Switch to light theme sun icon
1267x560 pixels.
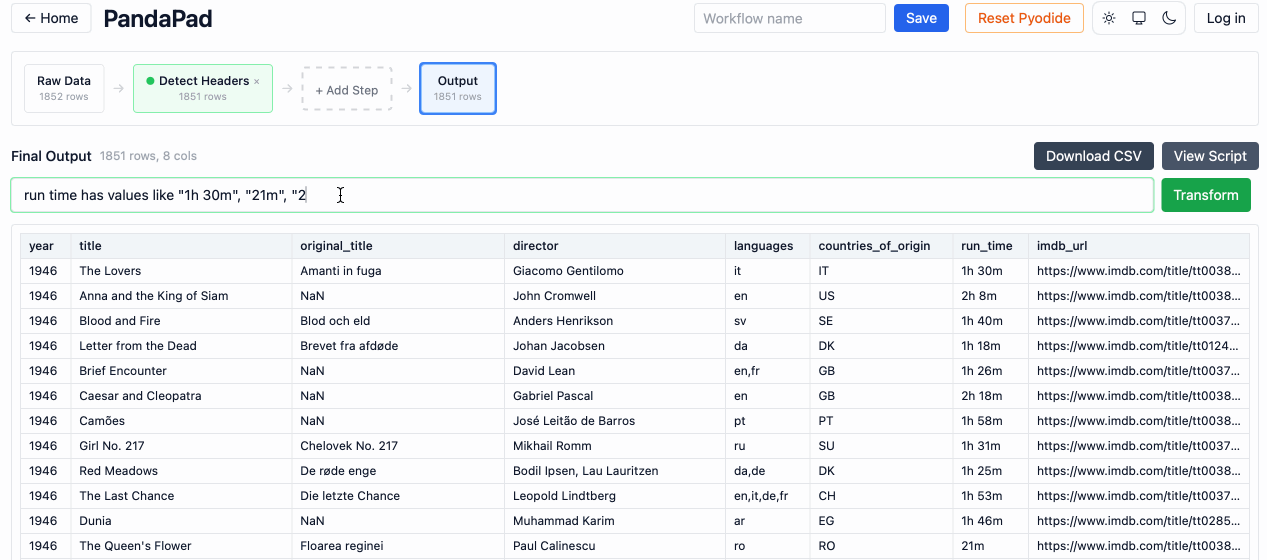click(1109, 18)
